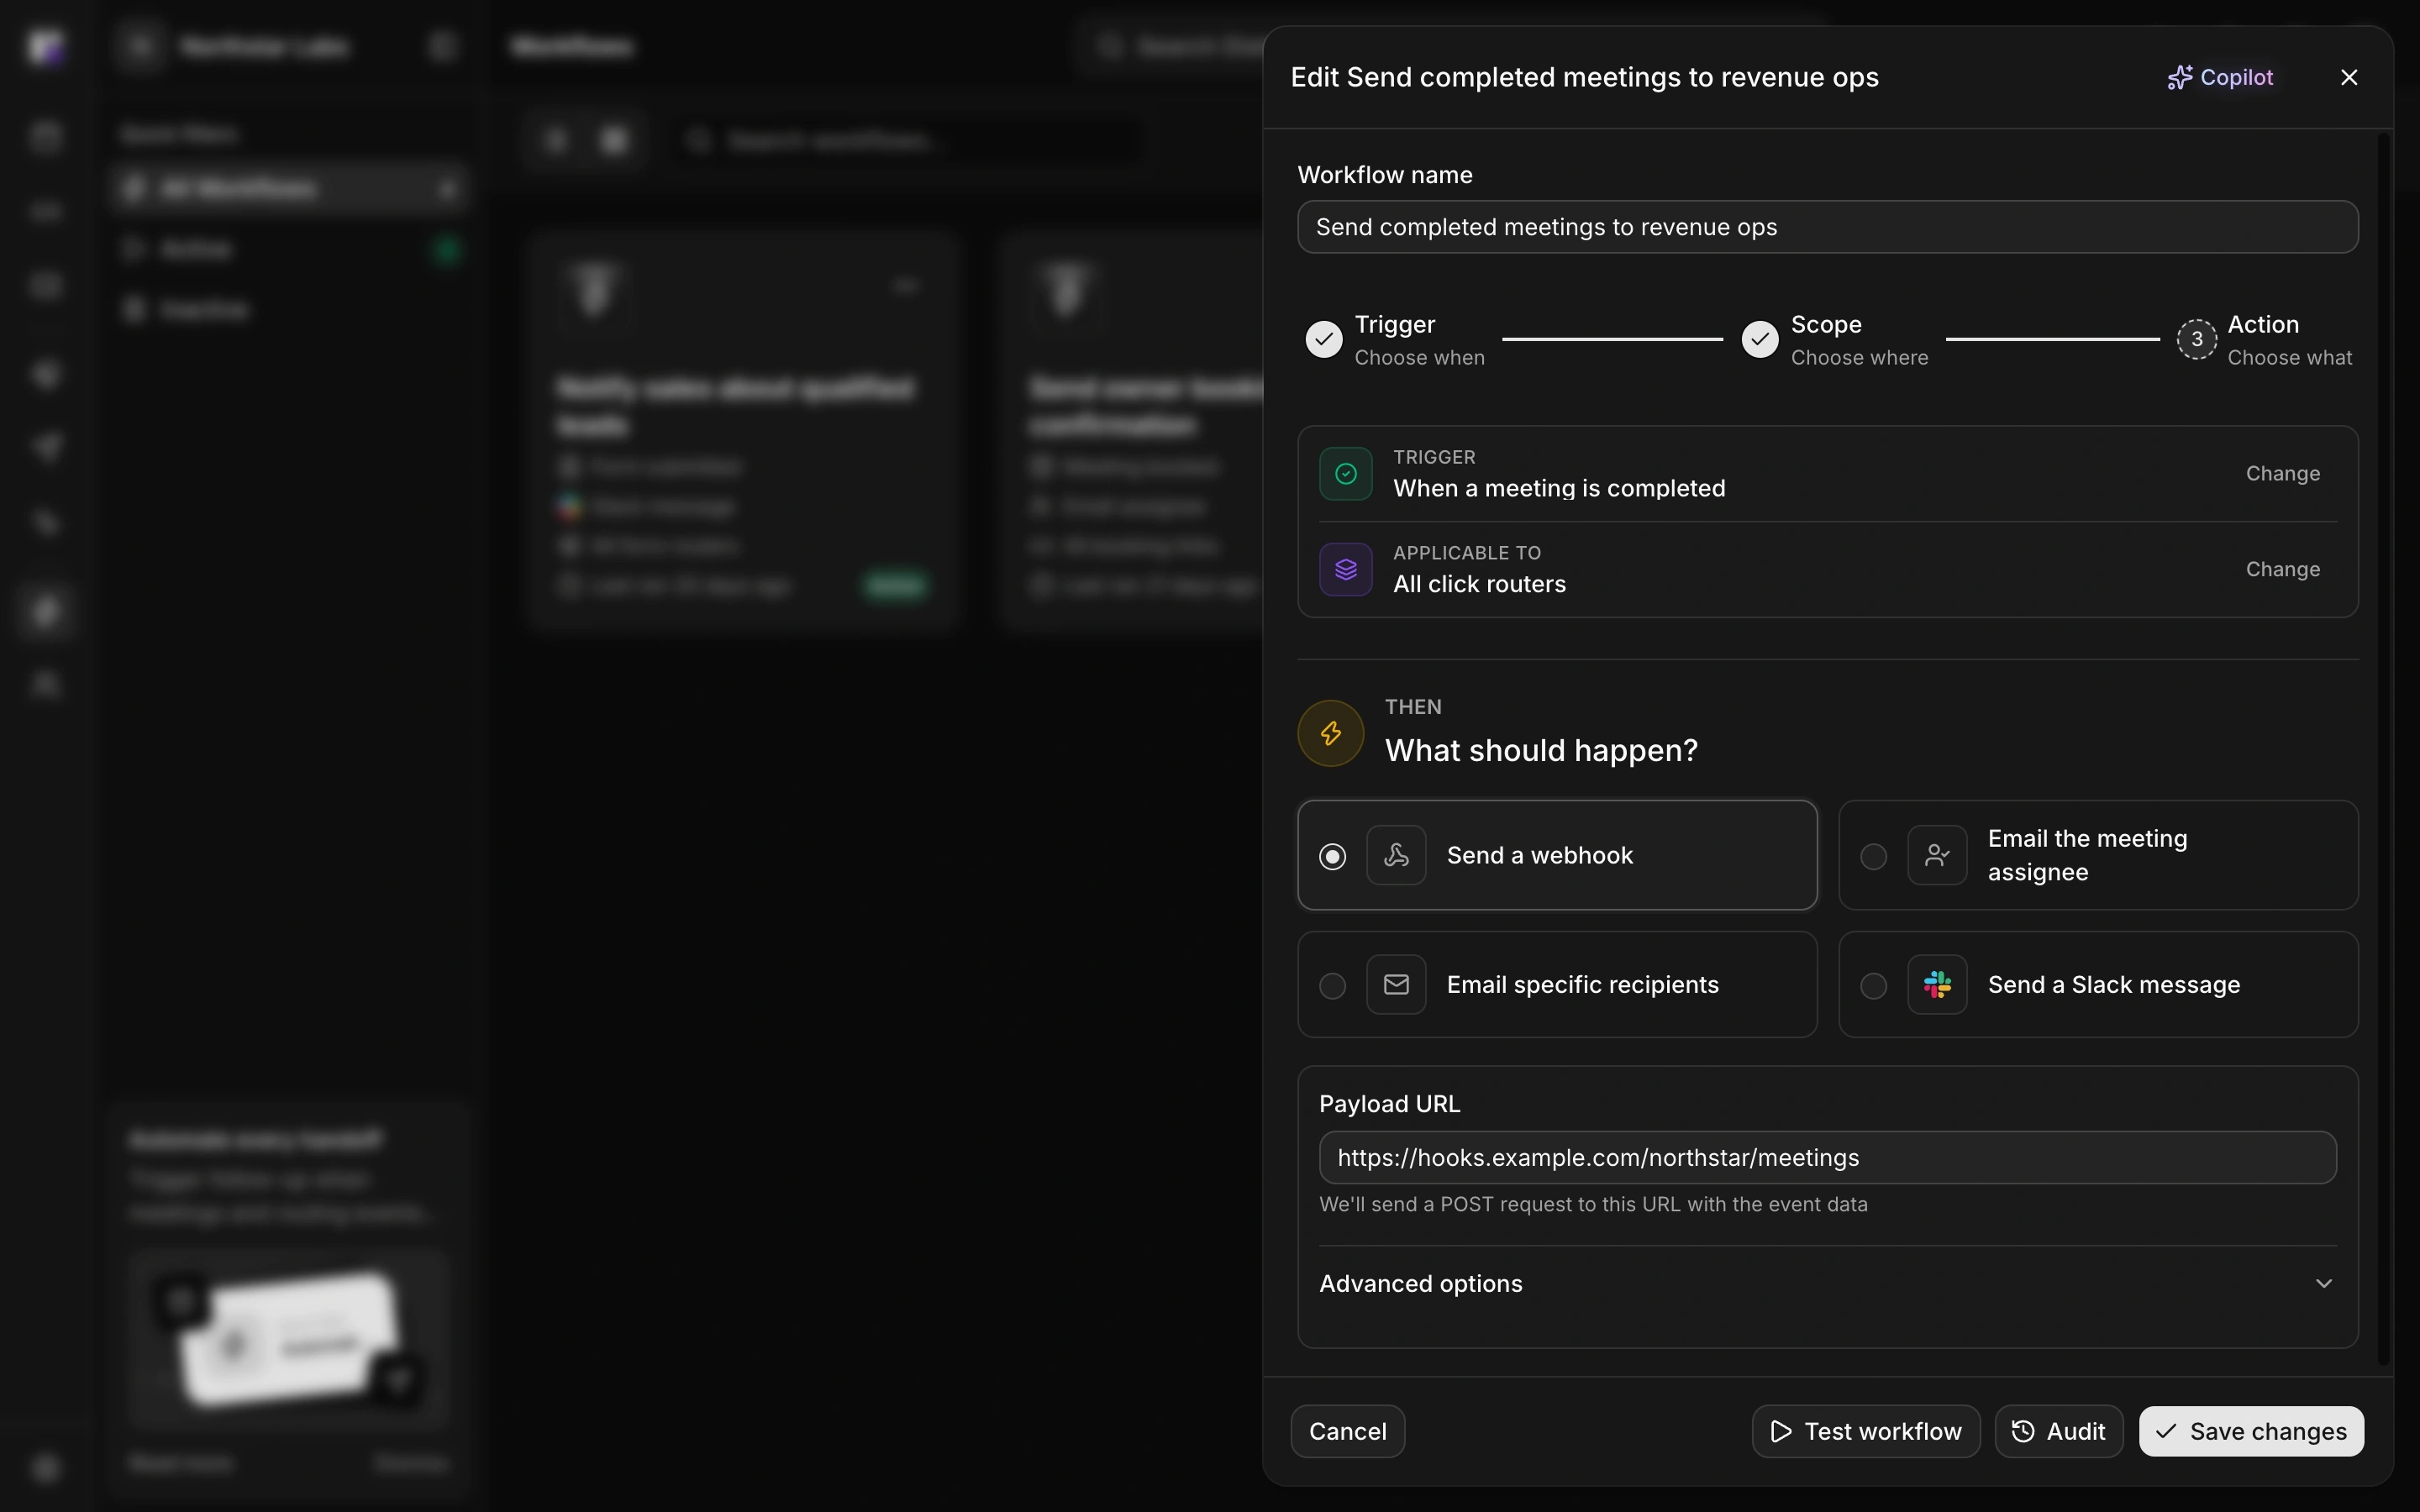Save changes to the workflow
The image size is (2420, 1512).
coord(2251,1432)
